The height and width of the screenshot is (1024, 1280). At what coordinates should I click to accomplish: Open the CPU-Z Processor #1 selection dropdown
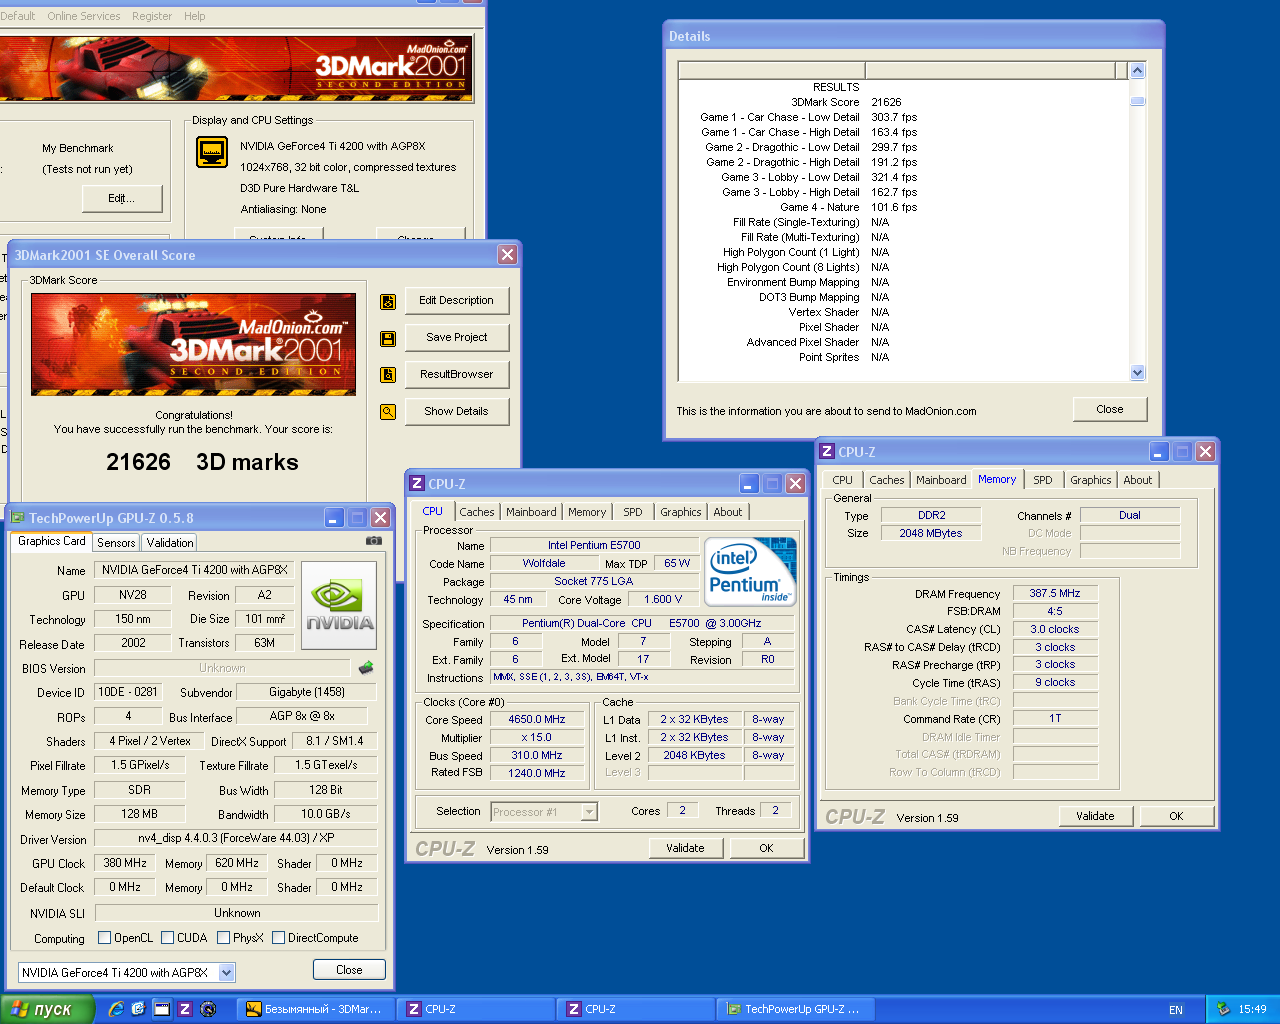[x=589, y=812]
